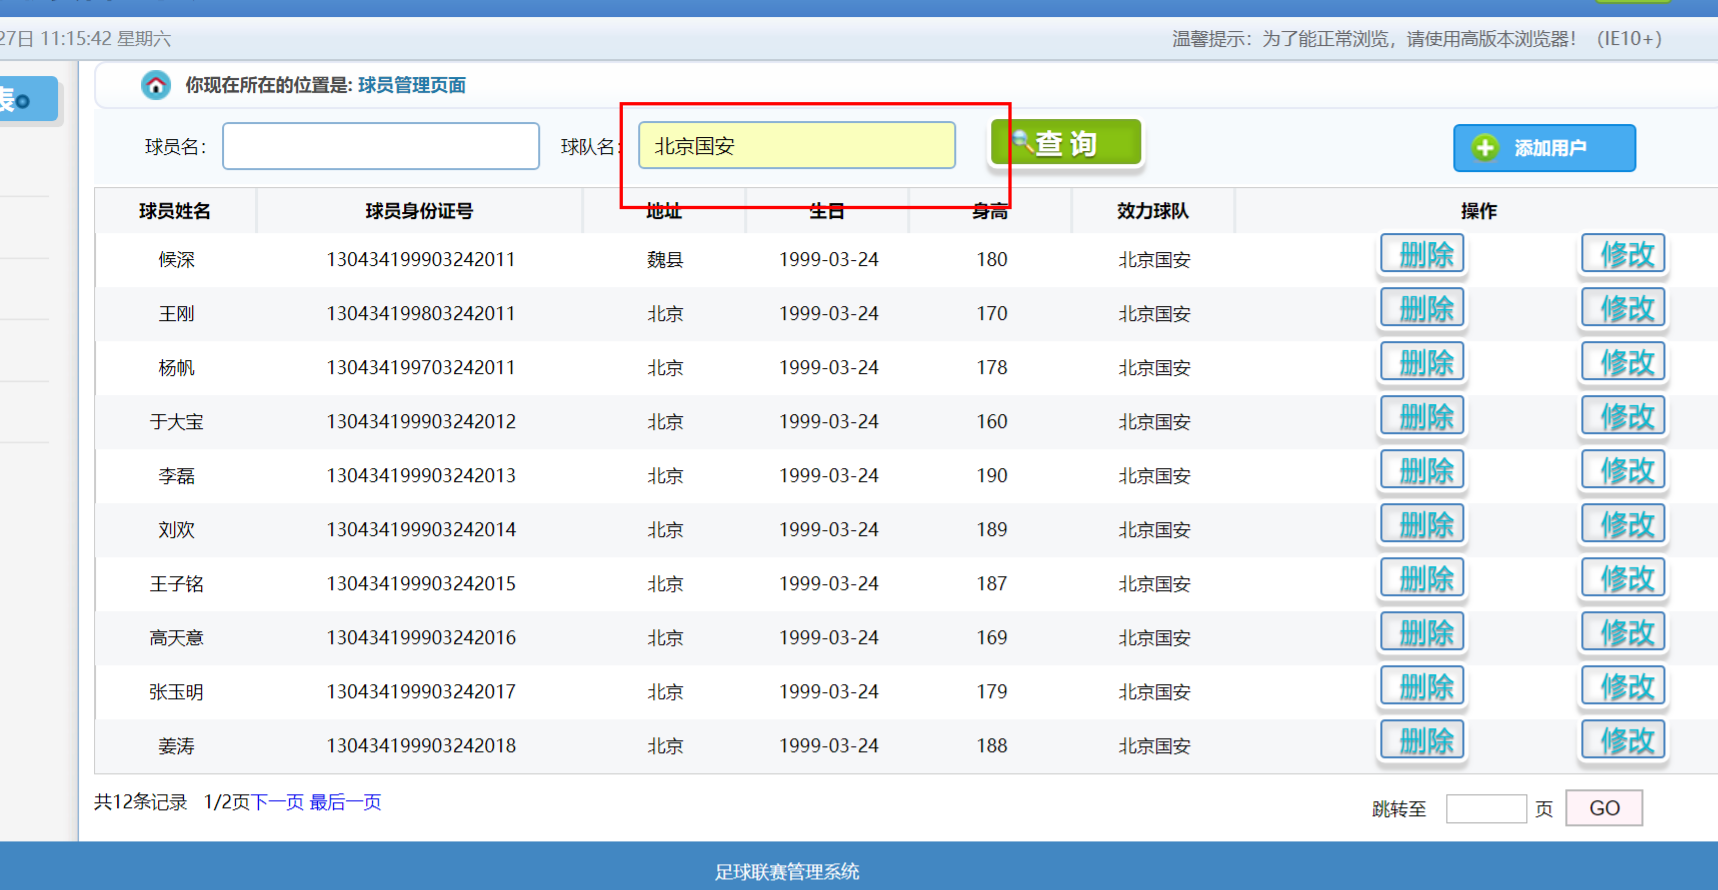Screen dimensions: 1718x890
Task: Select the name cell 候深
Action: click(176, 260)
